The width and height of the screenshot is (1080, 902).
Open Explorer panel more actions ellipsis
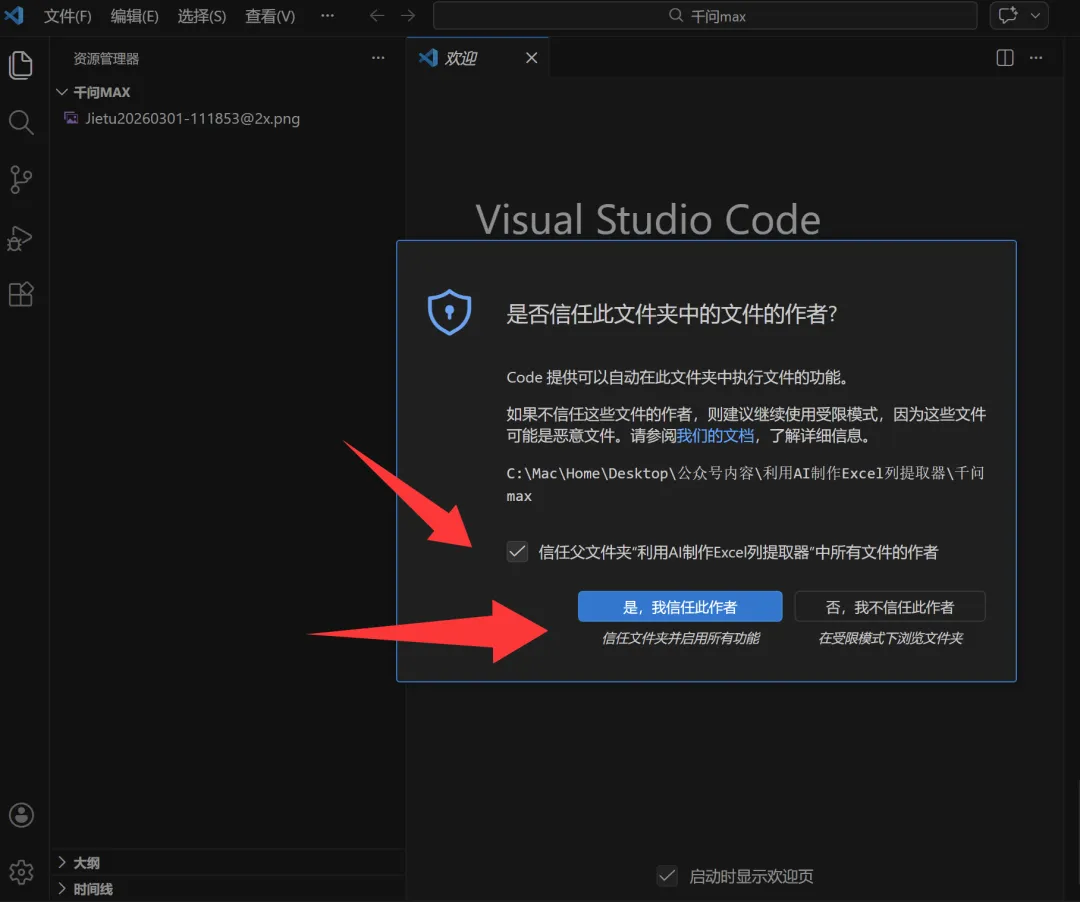pyautogui.click(x=378, y=58)
